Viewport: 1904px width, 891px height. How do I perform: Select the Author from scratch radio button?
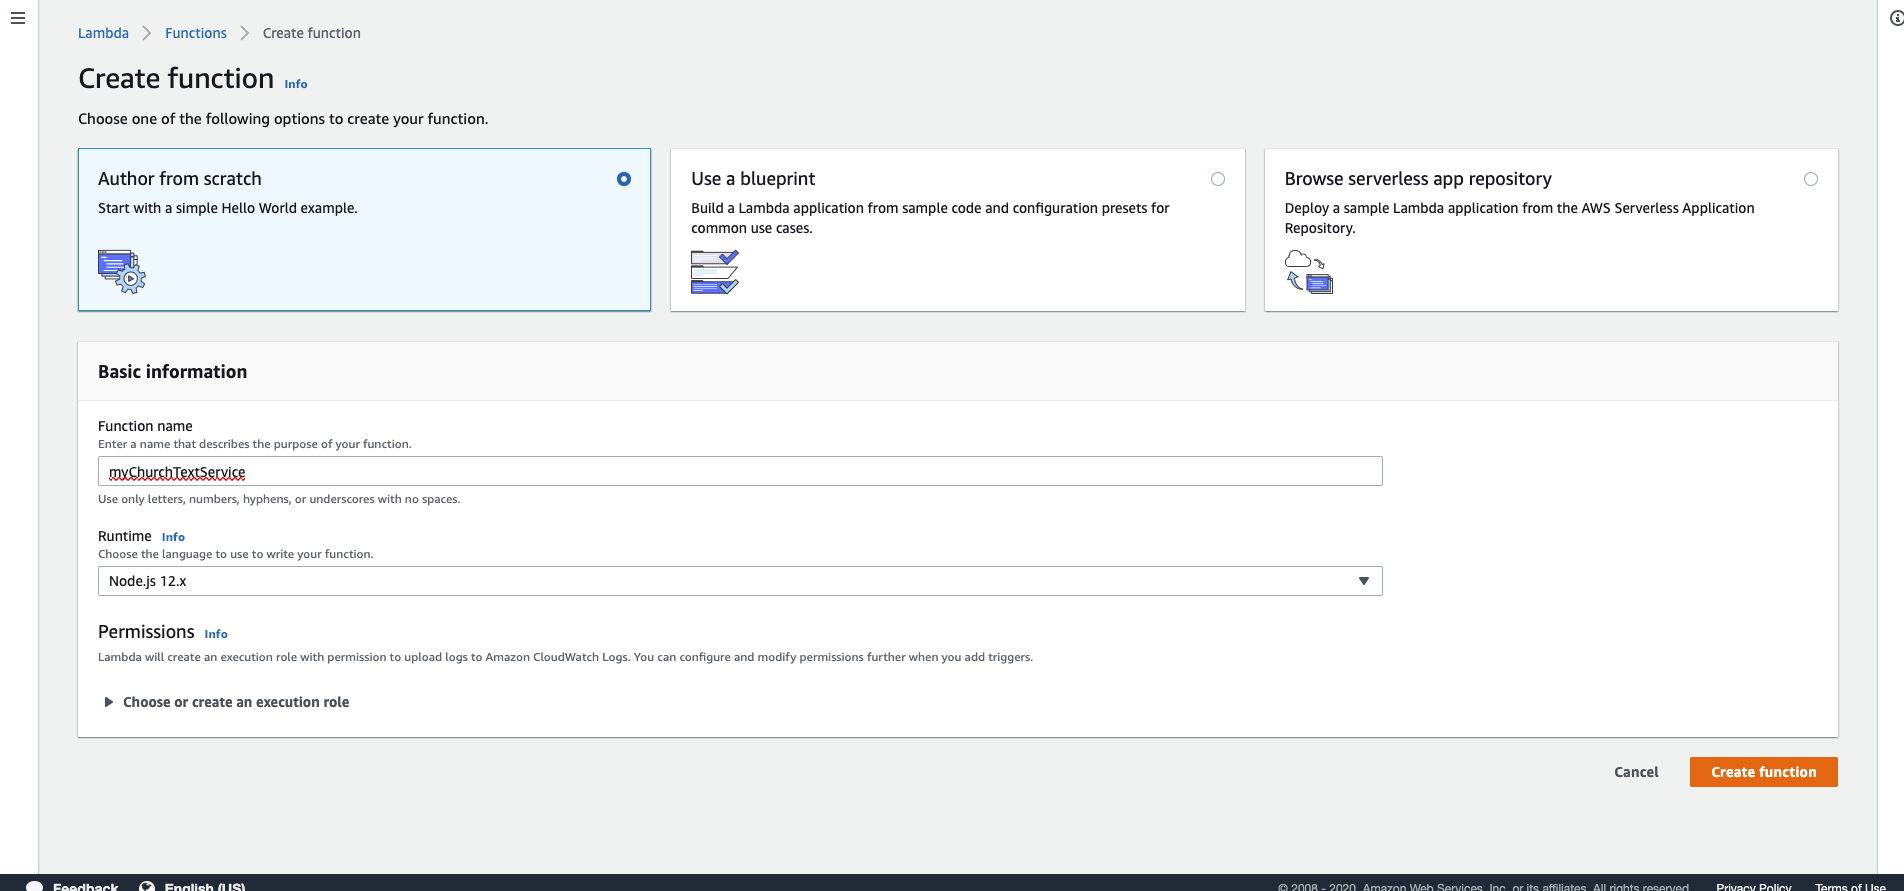tap(624, 179)
